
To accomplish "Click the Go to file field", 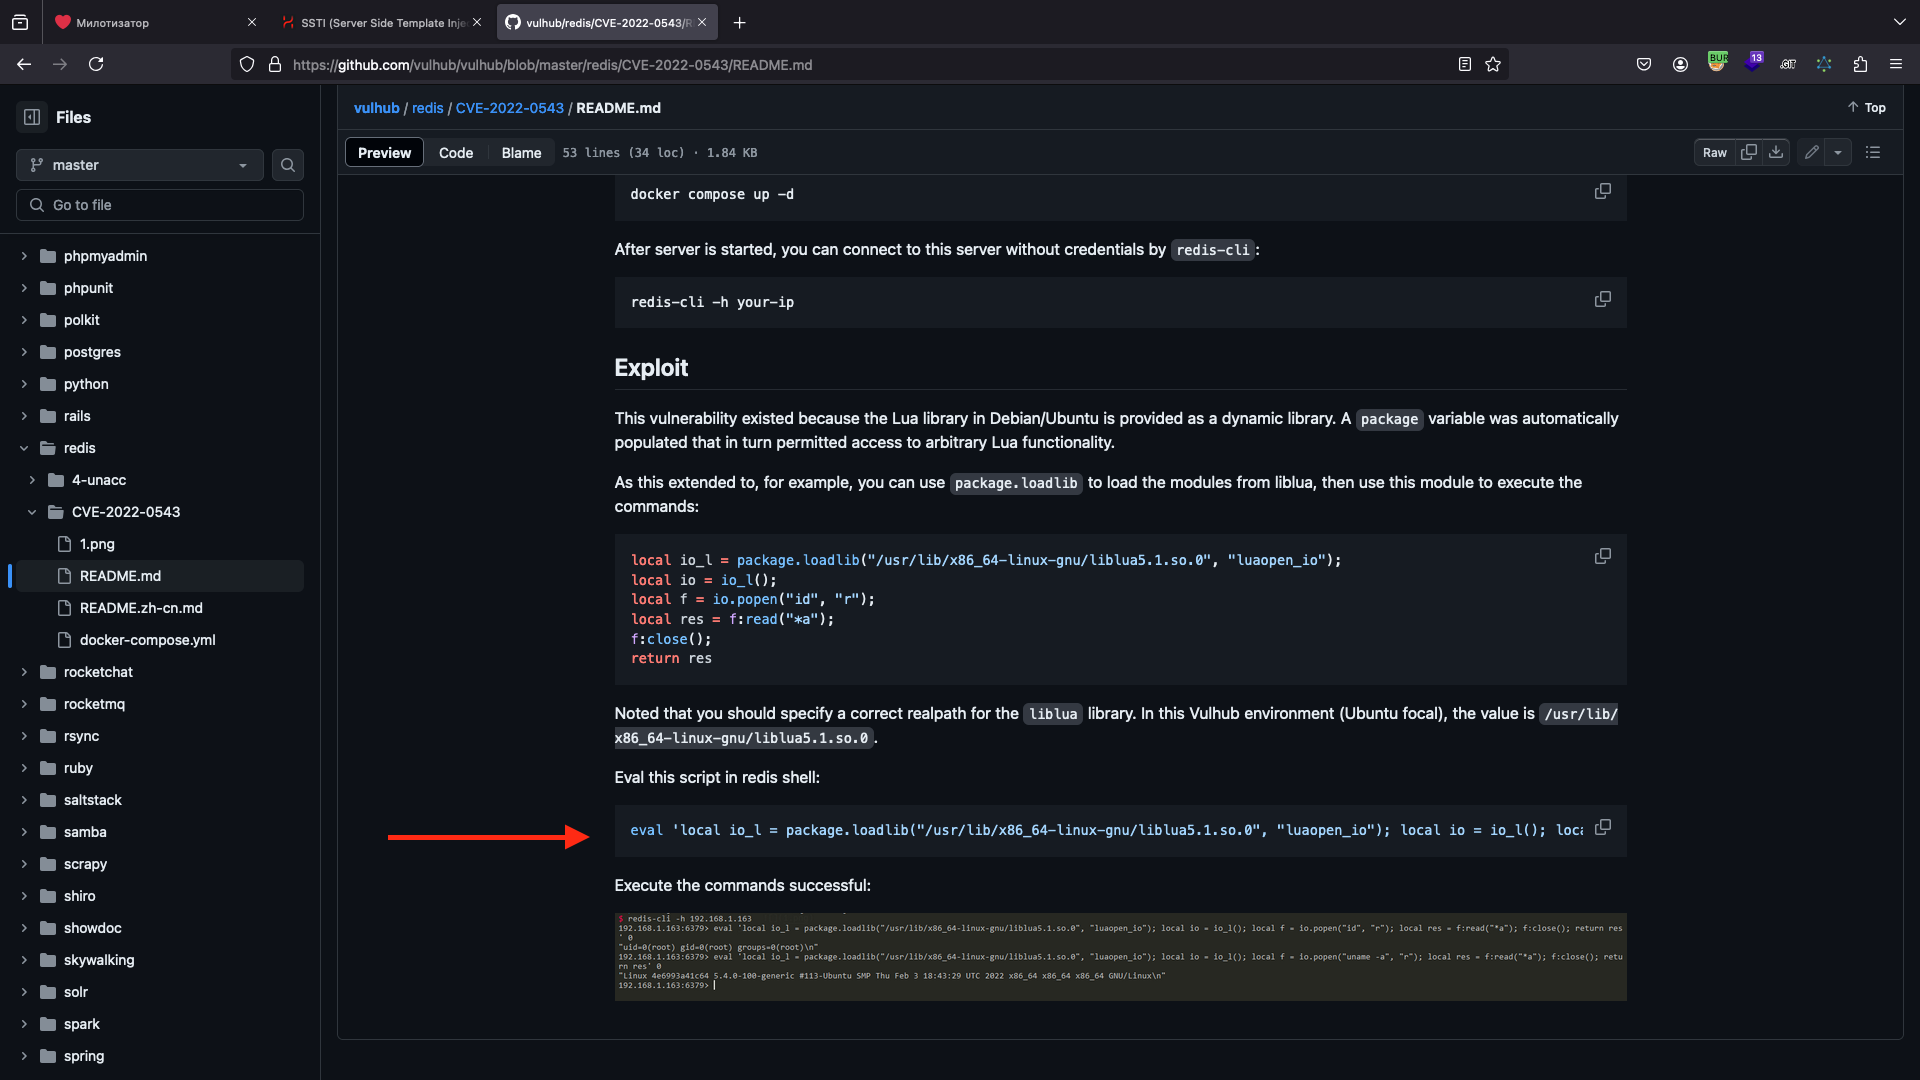I will (160, 205).
